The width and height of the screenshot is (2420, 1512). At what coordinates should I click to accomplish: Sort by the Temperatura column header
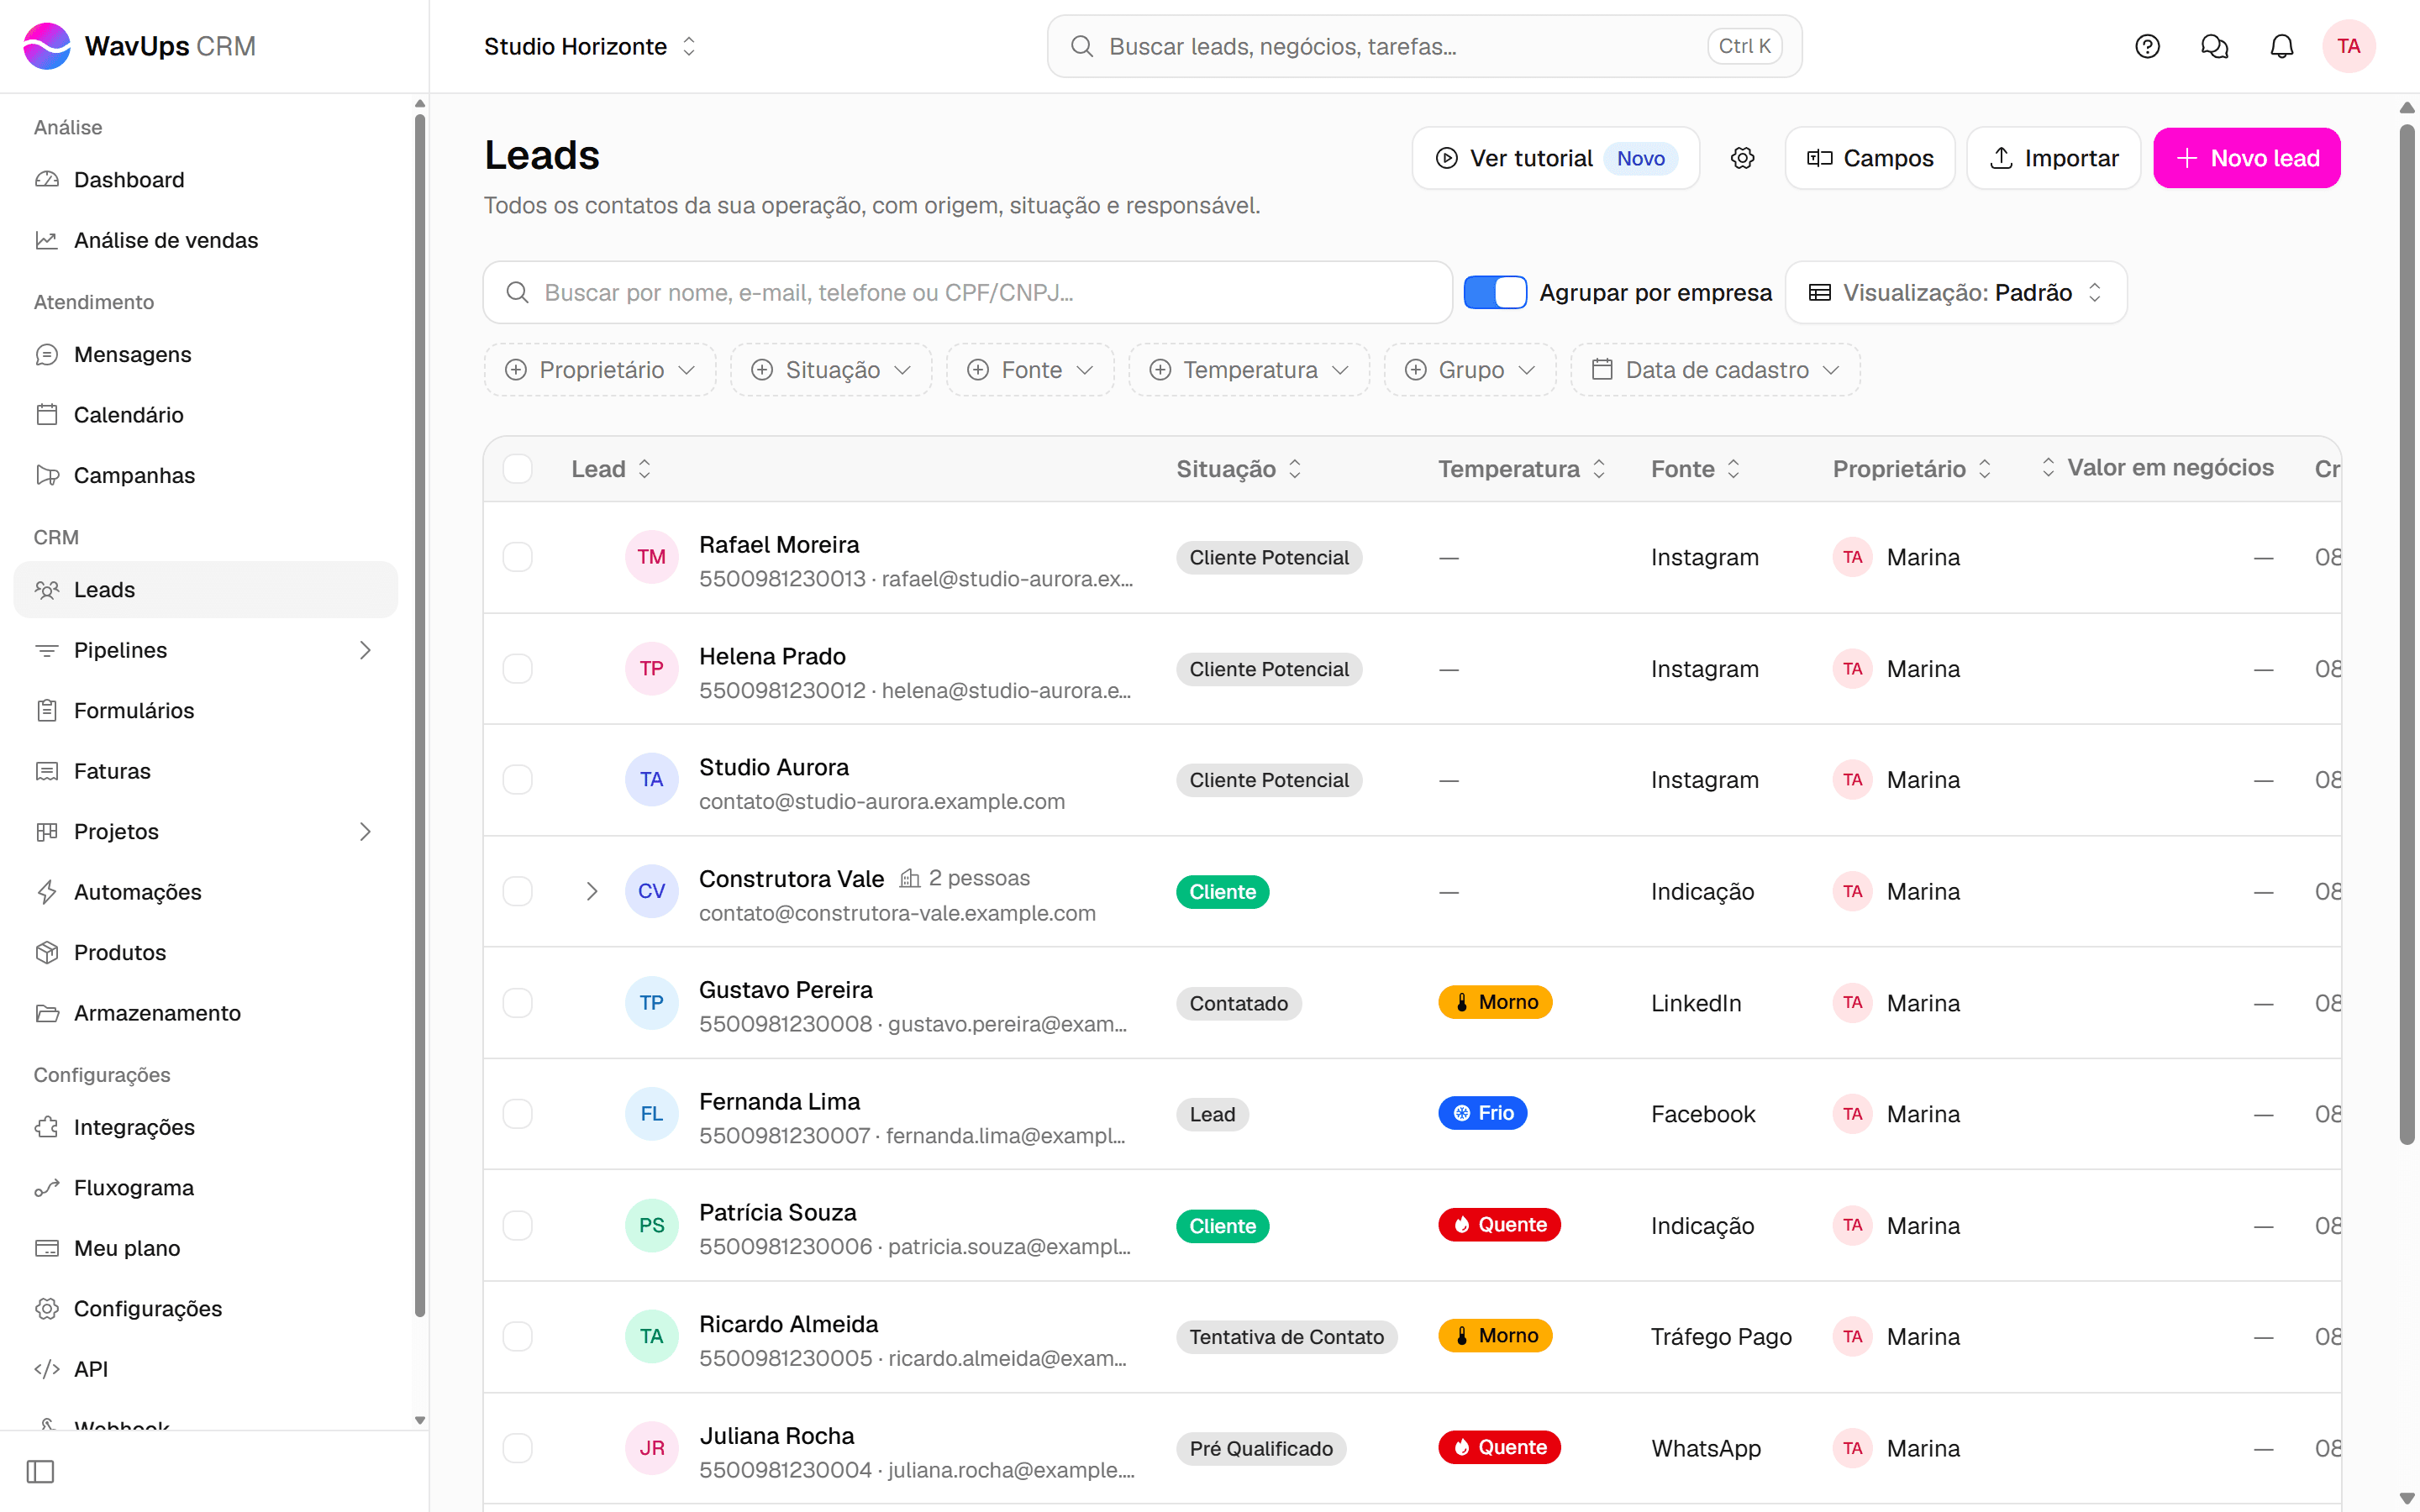tap(1521, 469)
